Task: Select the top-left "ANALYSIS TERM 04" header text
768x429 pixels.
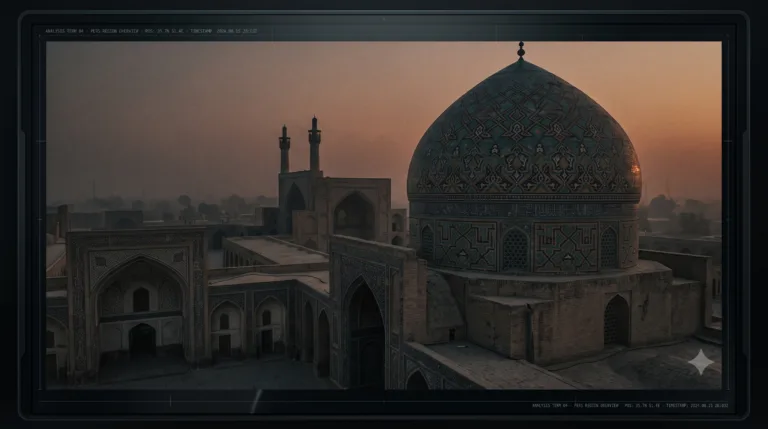Action: tap(64, 31)
